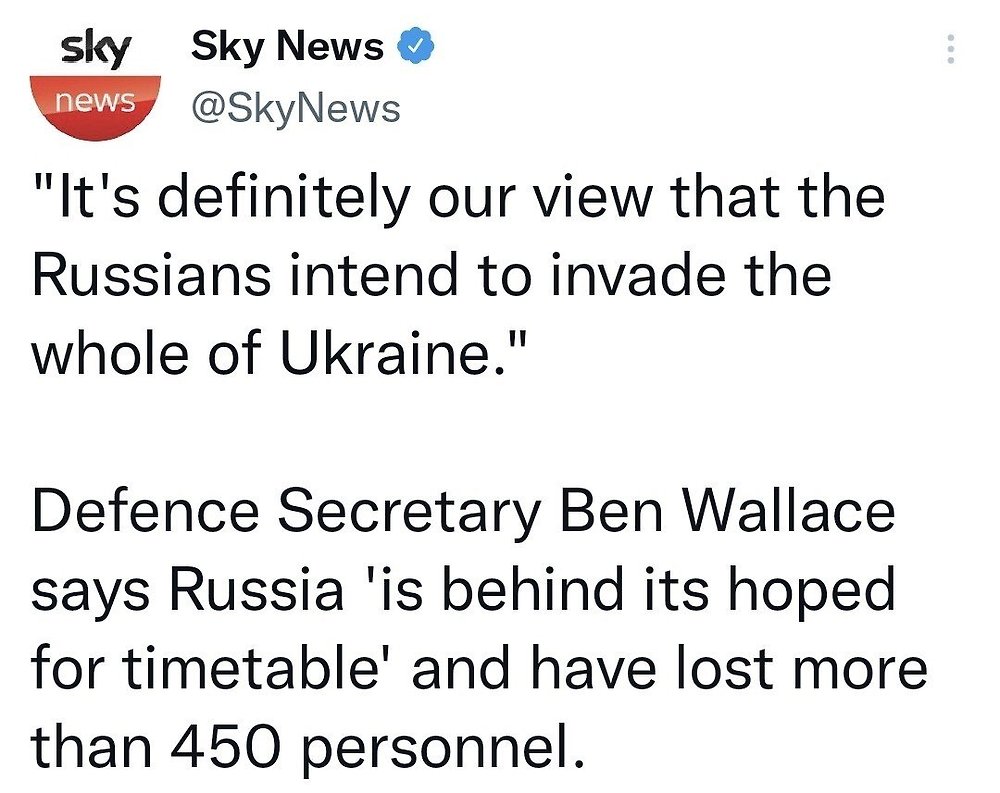Select the quoted first paragraph of tweet
Viewport: 1000px width, 793px height.
click(x=458, y=274)
